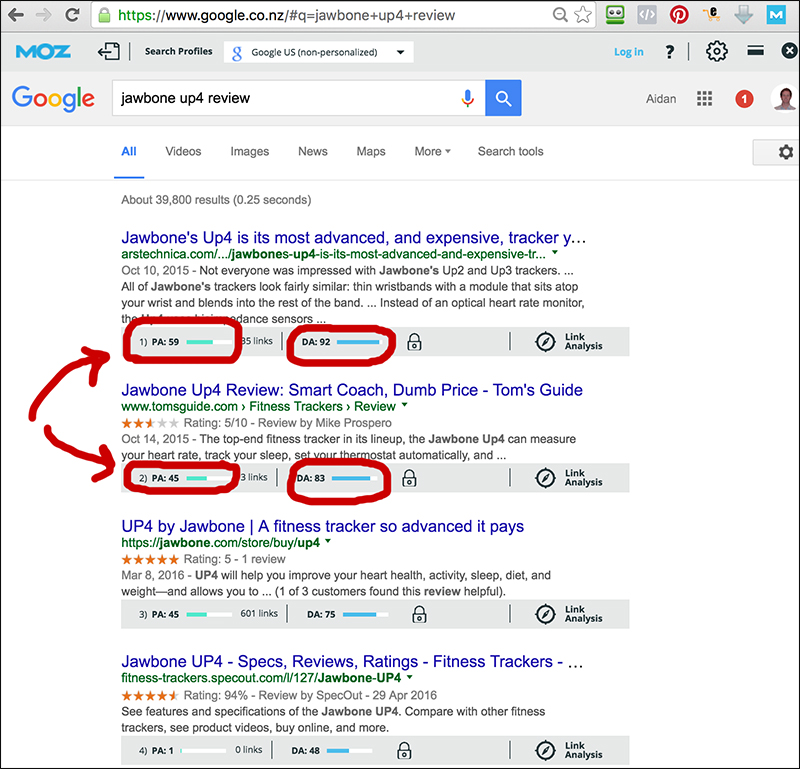
Task: Switch to the Videos tab
Action: 183,152
